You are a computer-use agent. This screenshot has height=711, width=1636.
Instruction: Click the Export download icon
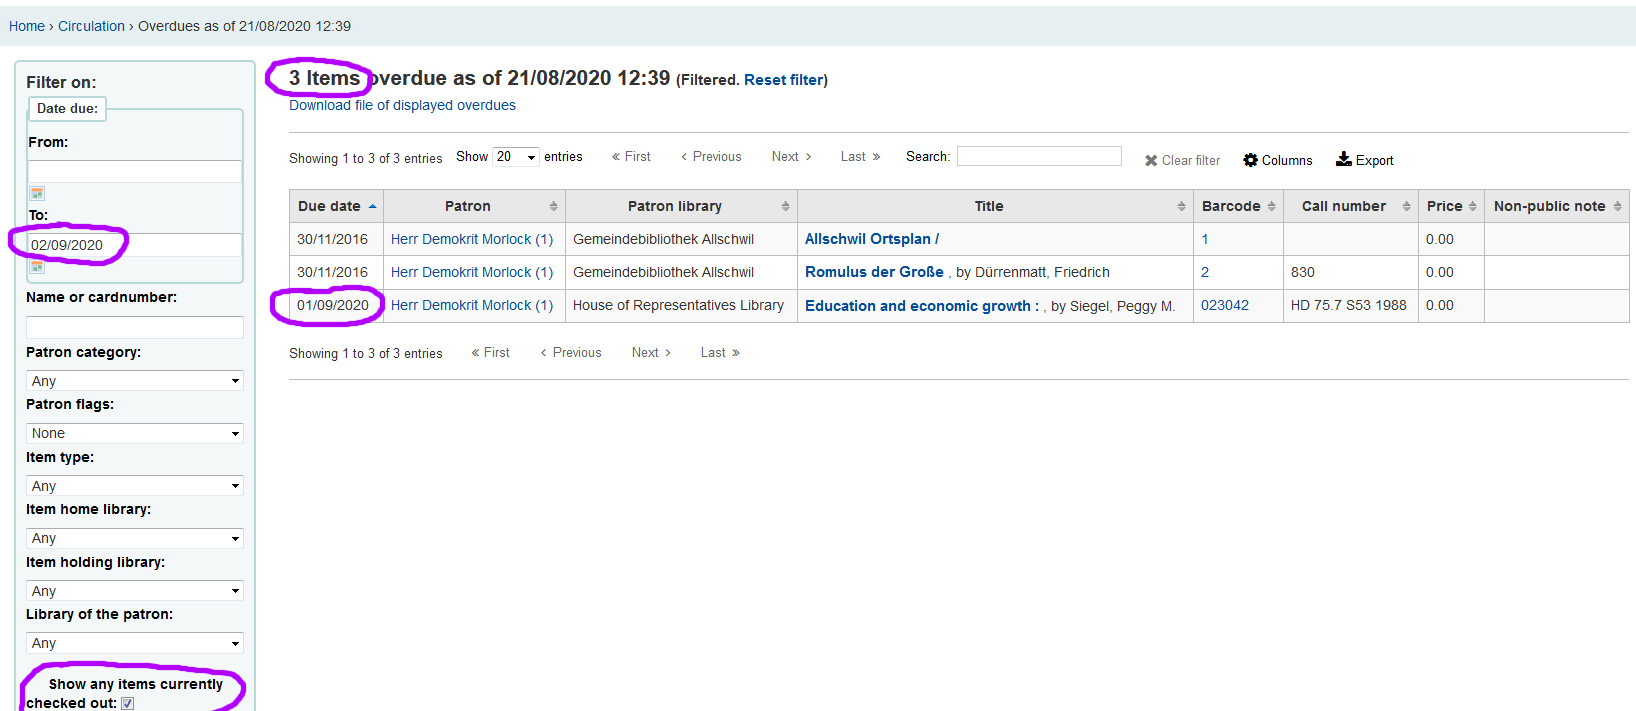pos(1344,159)
